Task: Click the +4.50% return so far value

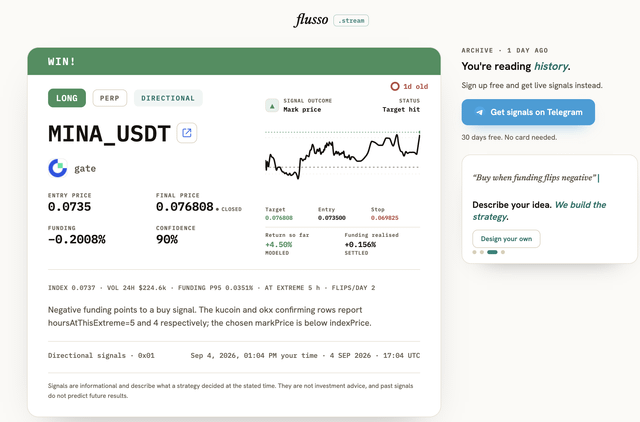Action: [x=278, y=244]
